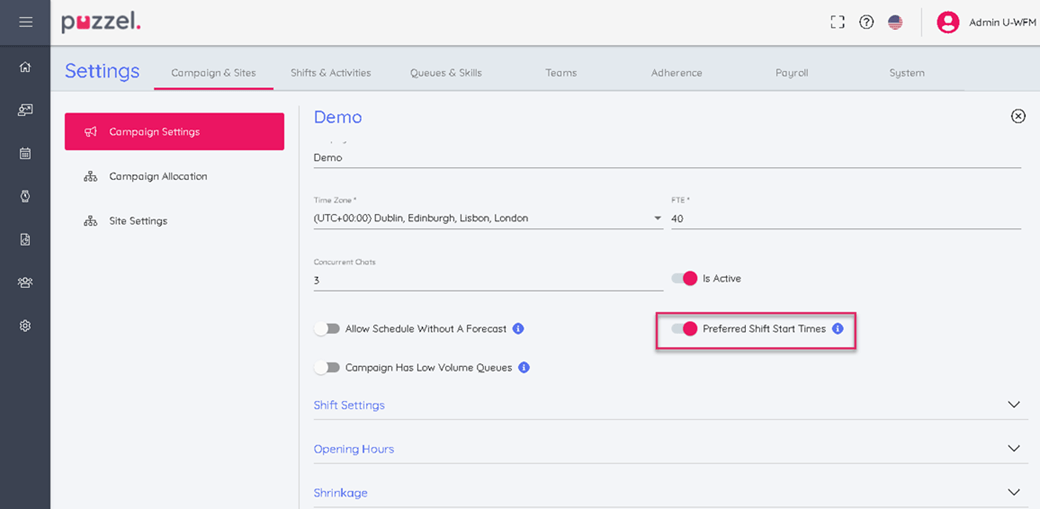This screenshot has width=1040, height=509.
Task: Click the Concurrent Chats input field
Action: pos(488,280)
